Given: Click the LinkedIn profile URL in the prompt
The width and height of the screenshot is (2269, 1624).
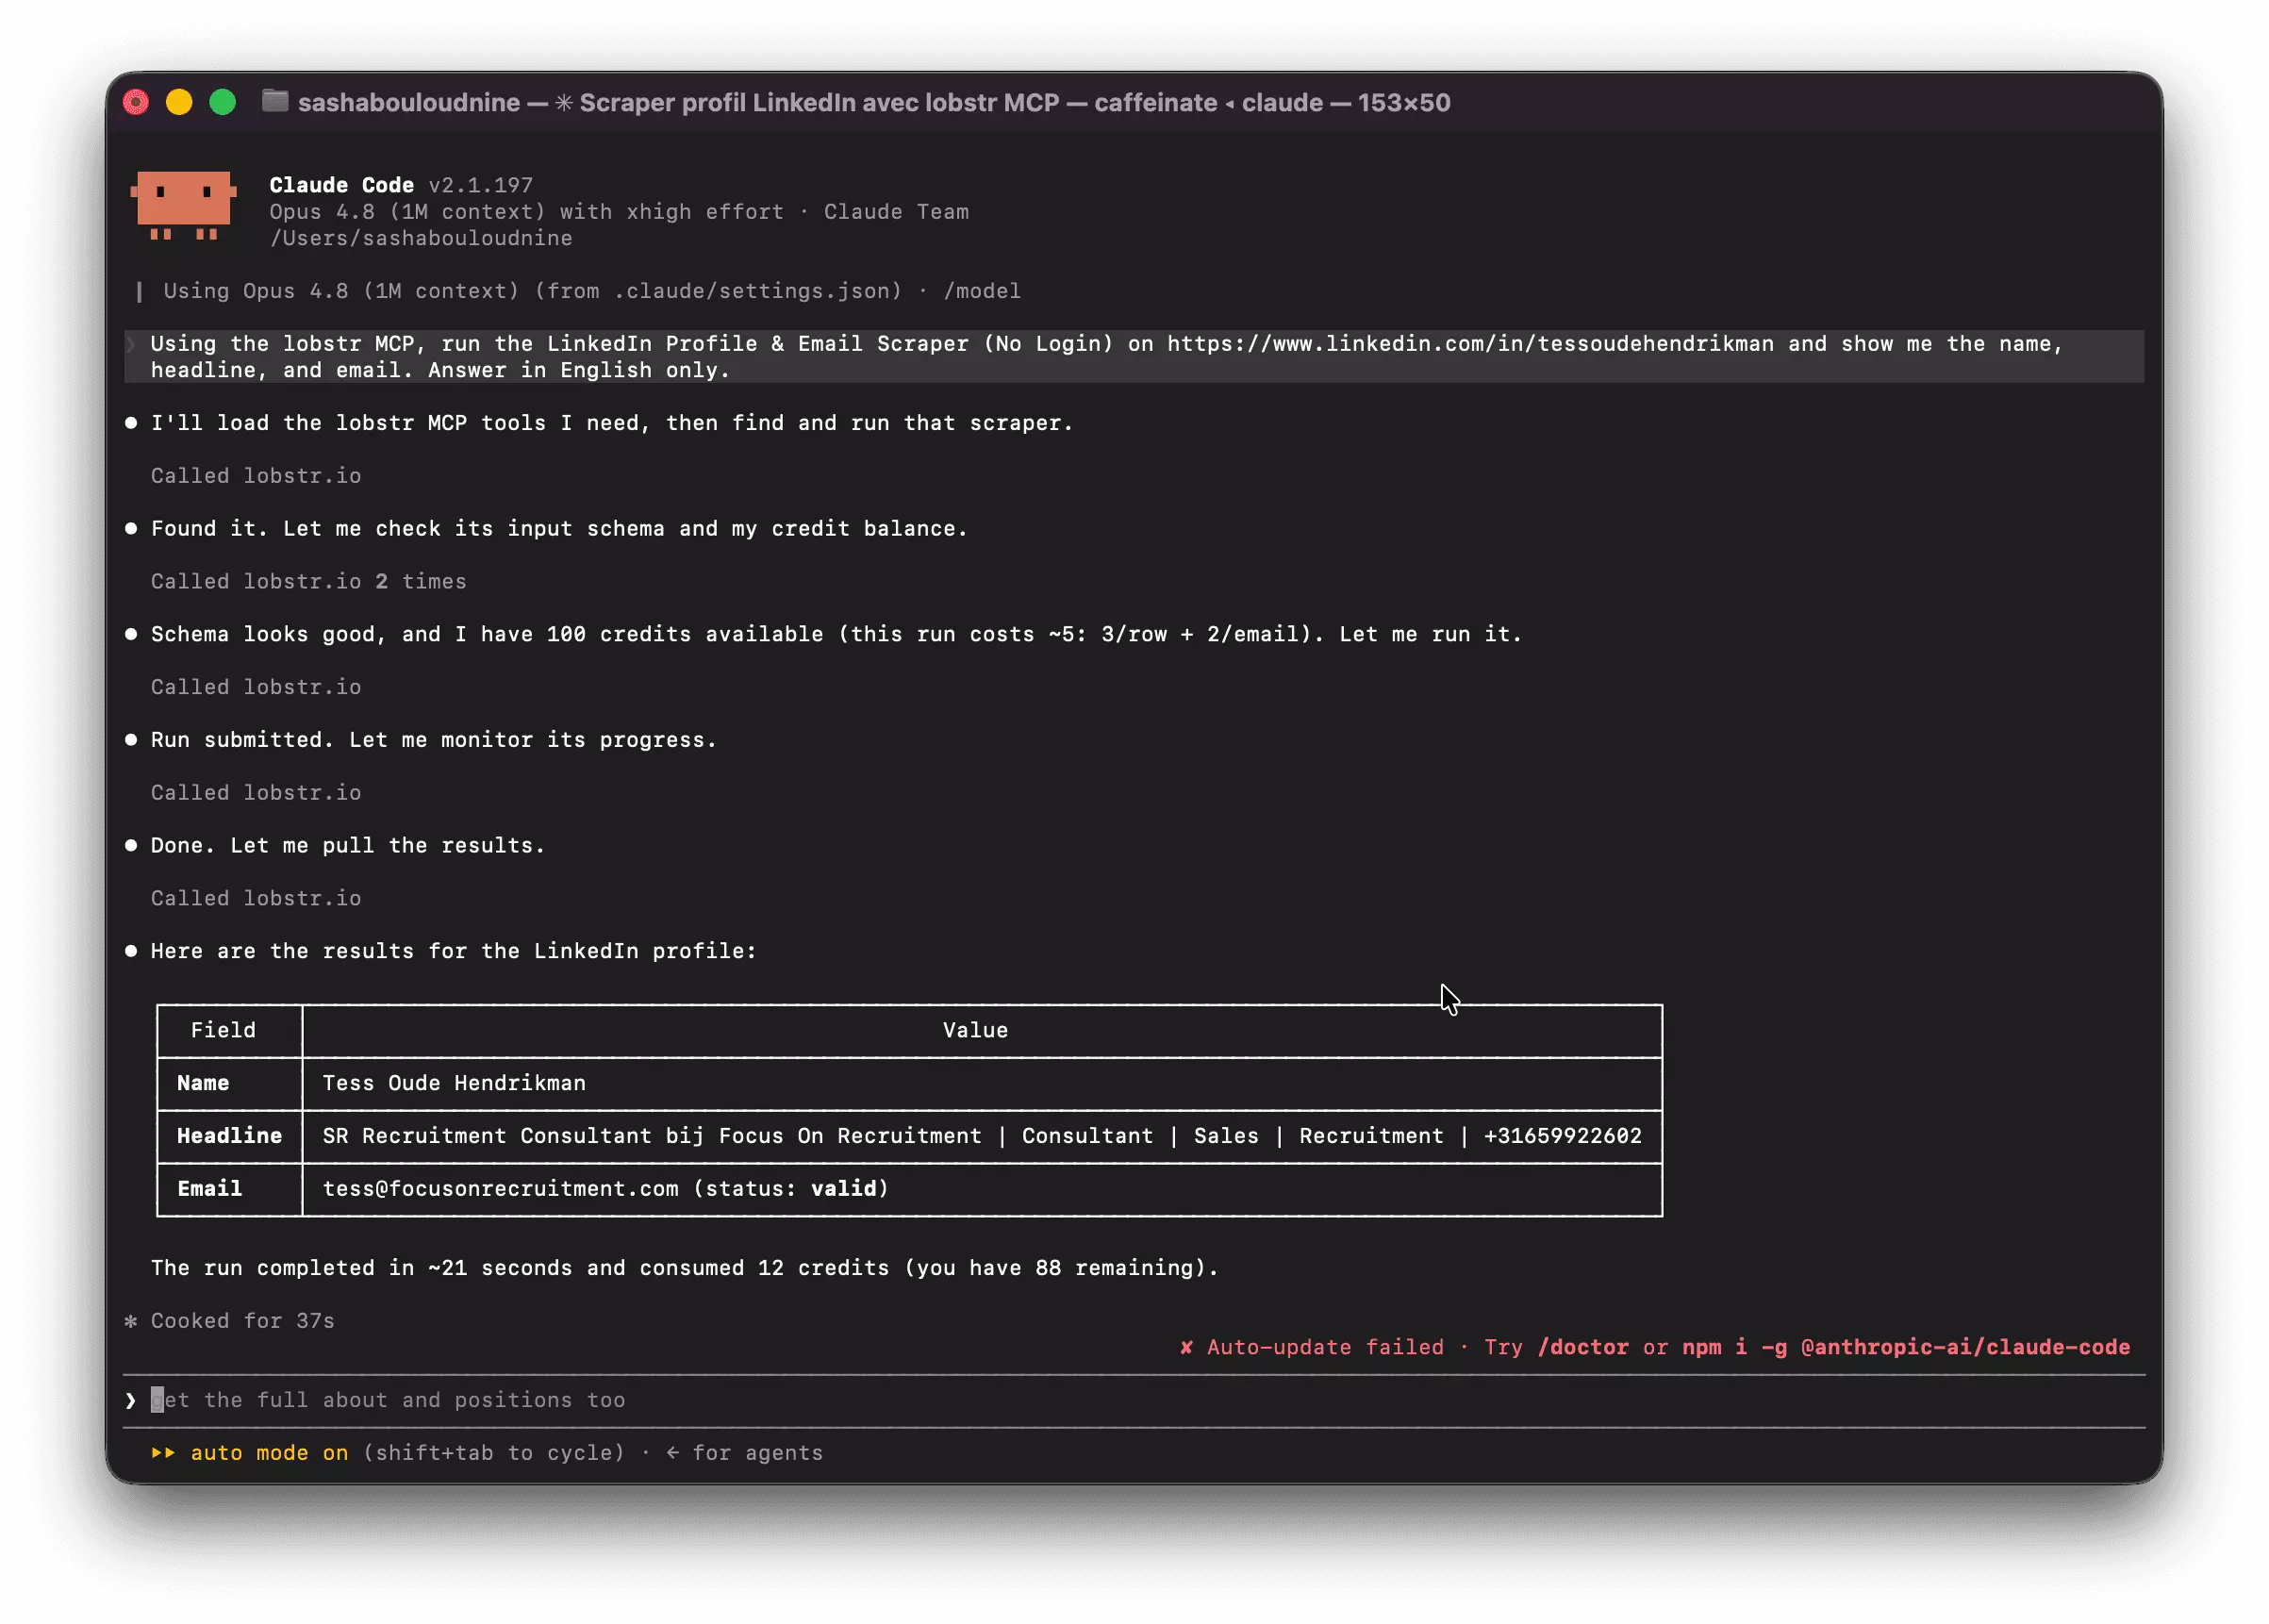Looking at the screenshot, I should click(1470, 344).
